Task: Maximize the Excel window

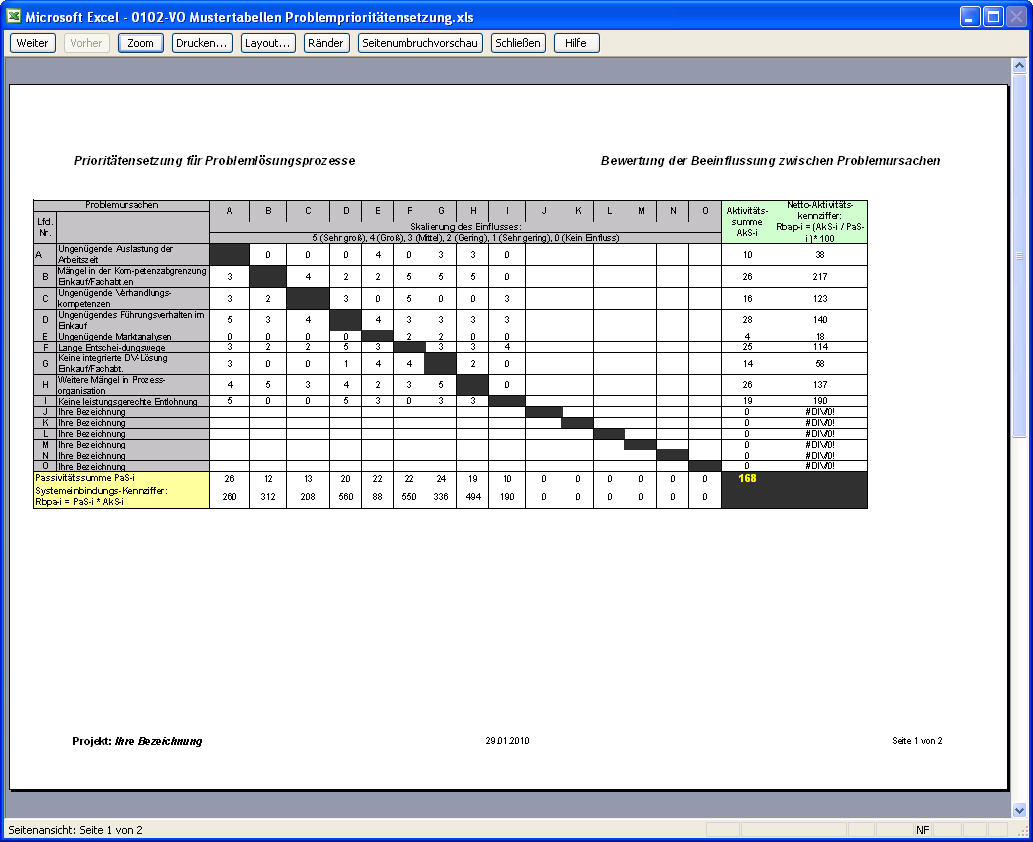Action: pos(993,16)
